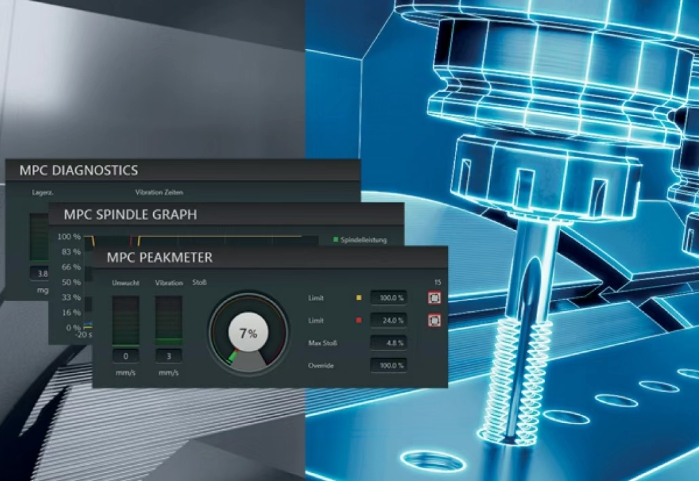
Task: Select the Vibration value box showing 3
Action: 169,356
